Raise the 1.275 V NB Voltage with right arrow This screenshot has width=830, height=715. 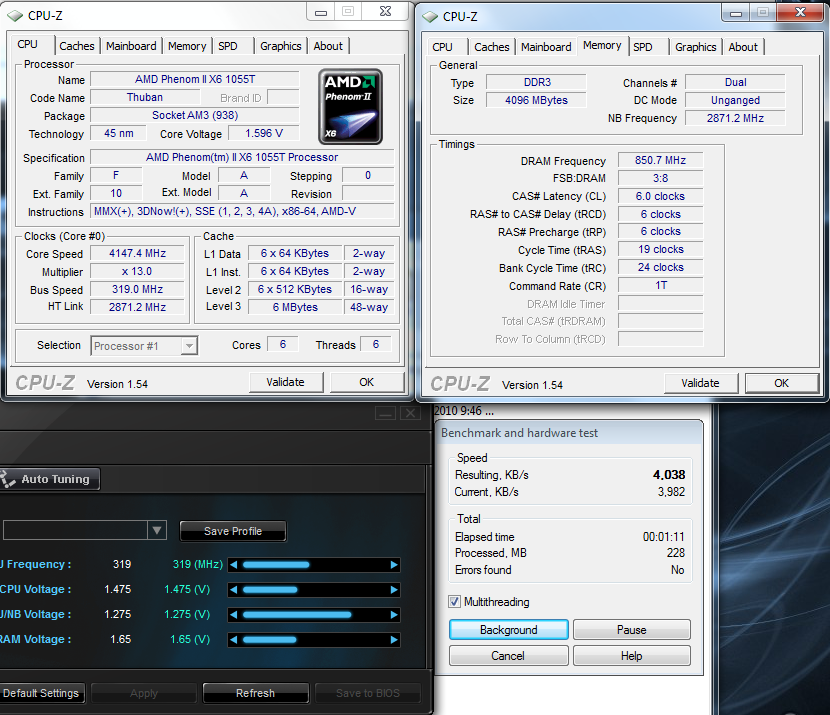pos(394,614)
